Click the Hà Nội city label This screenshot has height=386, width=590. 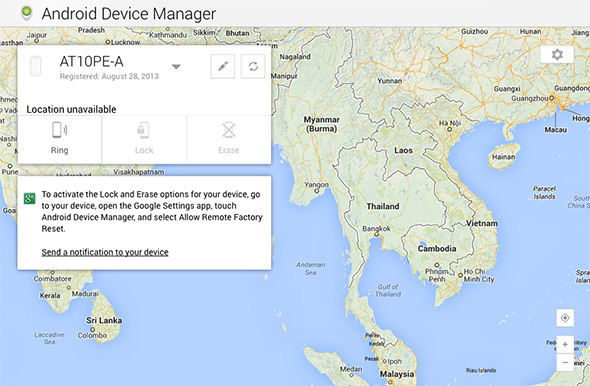450,123
